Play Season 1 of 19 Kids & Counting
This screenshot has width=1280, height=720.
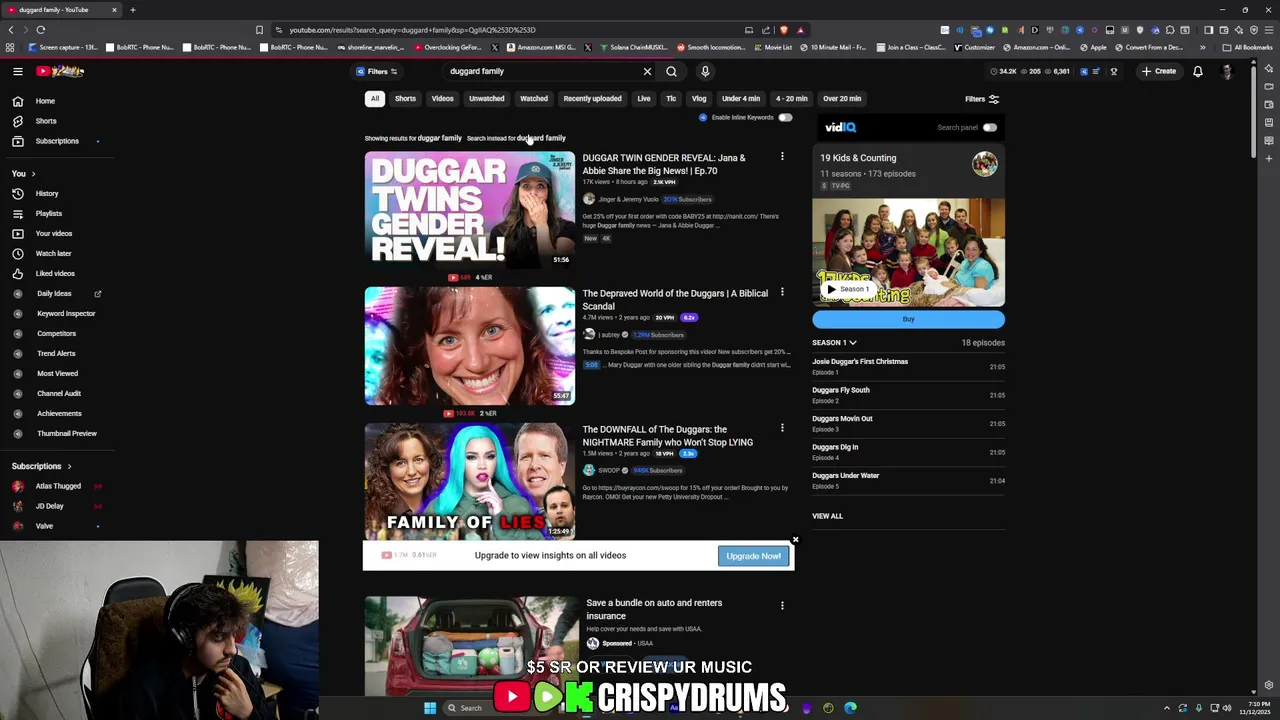849,289
